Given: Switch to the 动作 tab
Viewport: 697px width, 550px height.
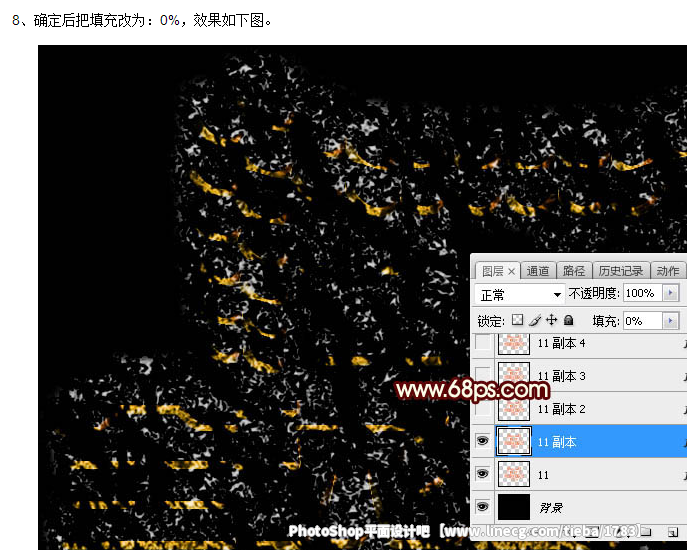Looking at the screenshot, I should 668,271.
